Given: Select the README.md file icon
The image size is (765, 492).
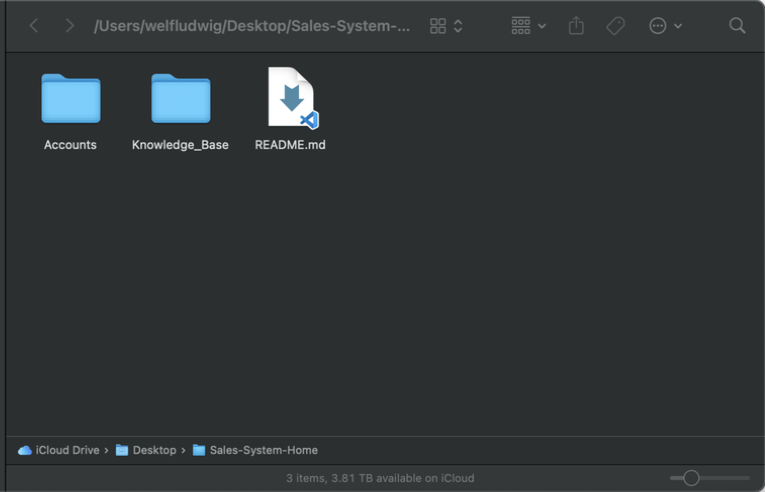Looking at the screenshot, I should point(290,98).
